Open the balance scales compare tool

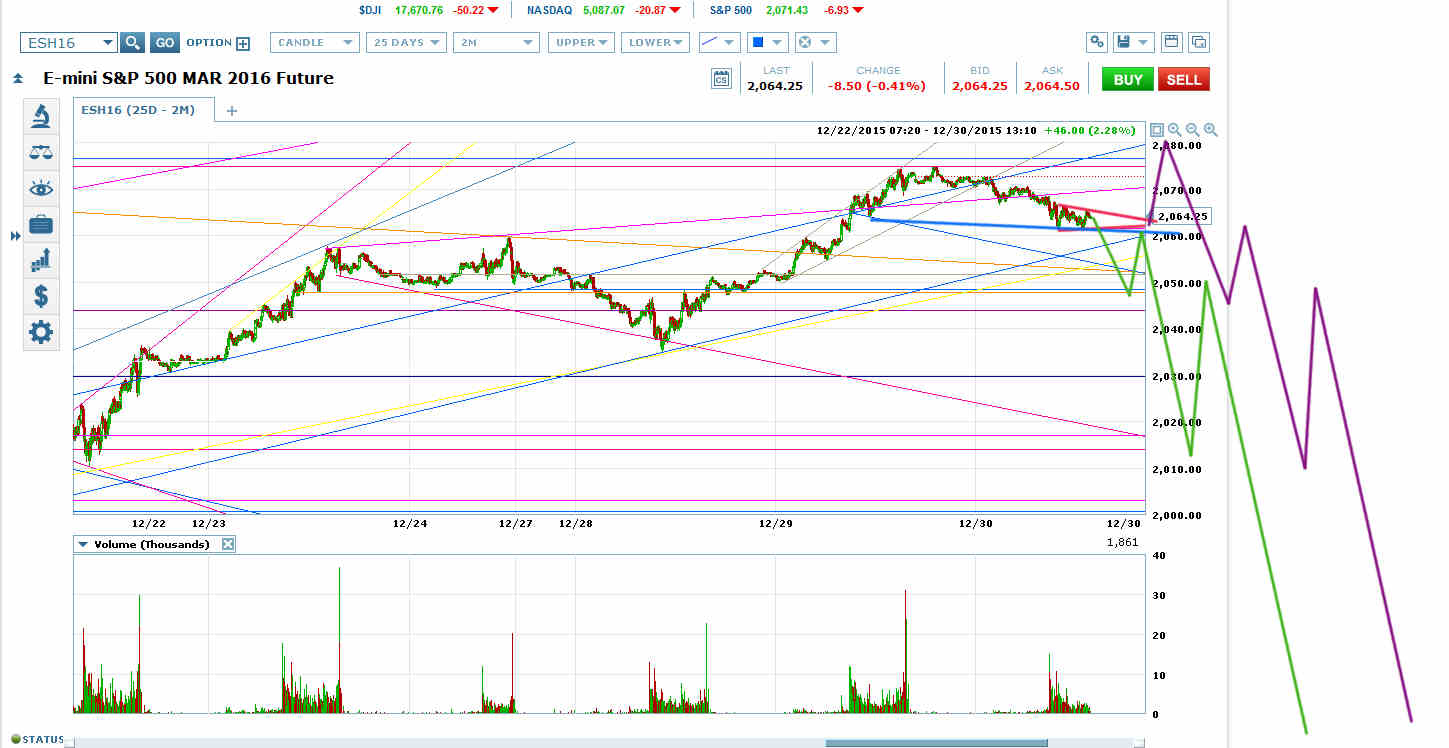pyautogui.click(x=41, y=153)
